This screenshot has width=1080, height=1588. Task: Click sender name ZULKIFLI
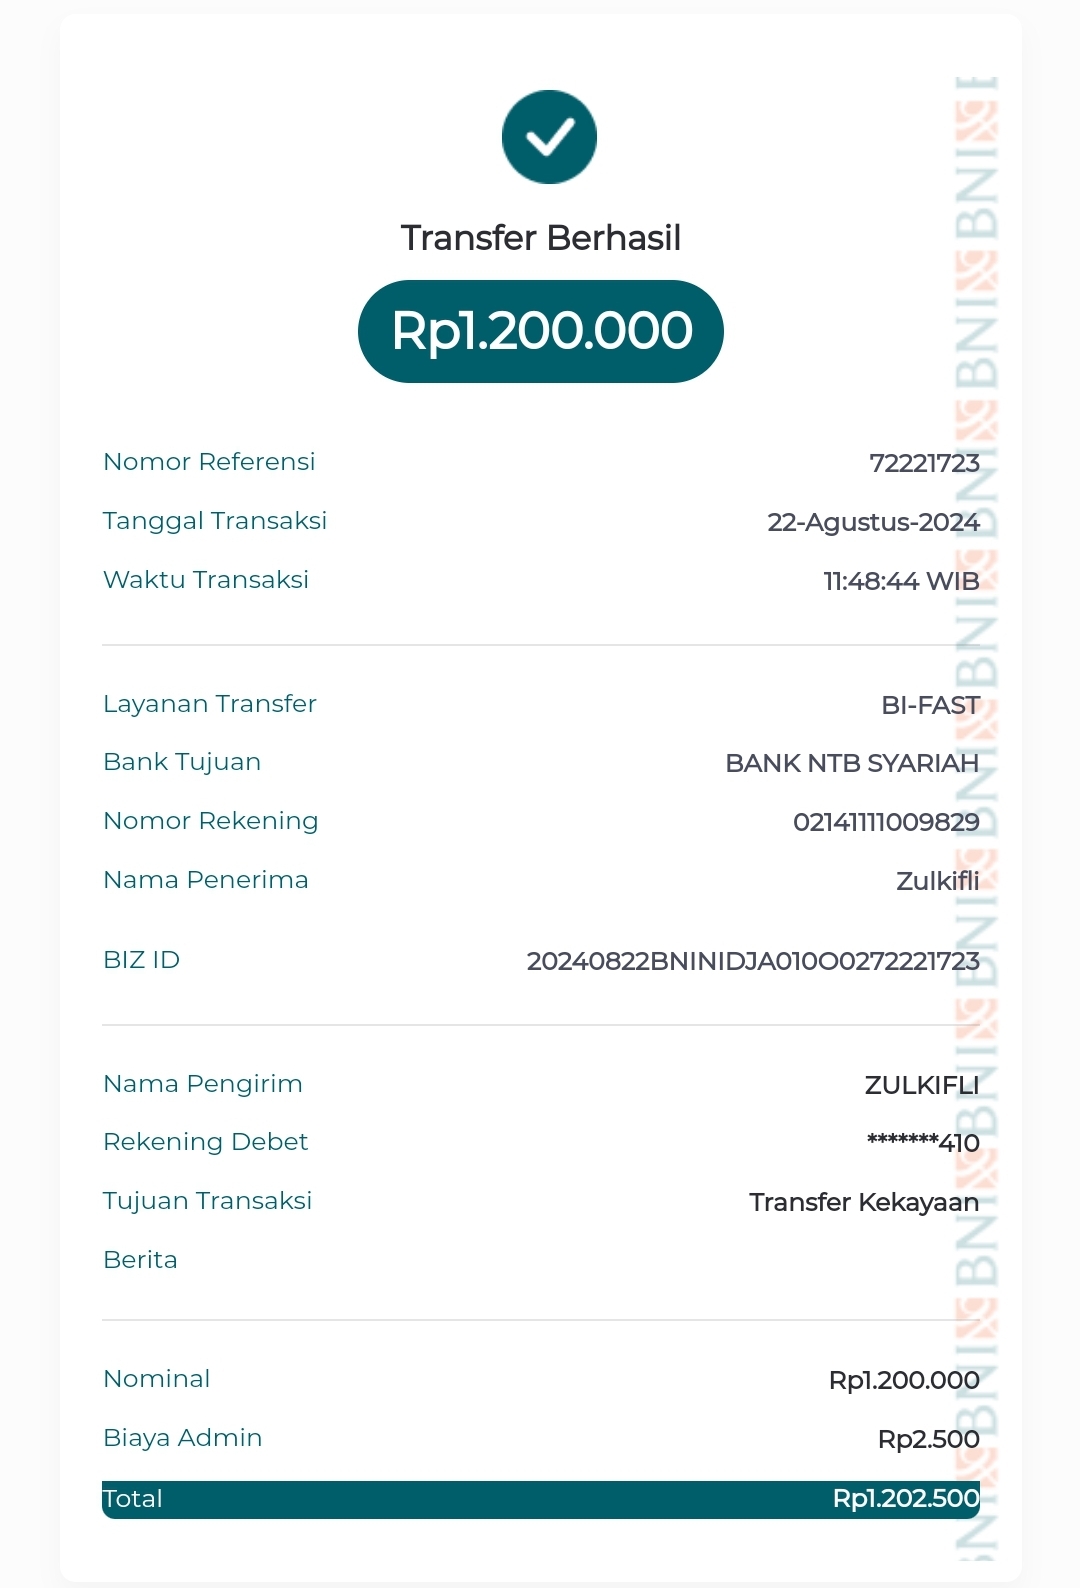921,1085
